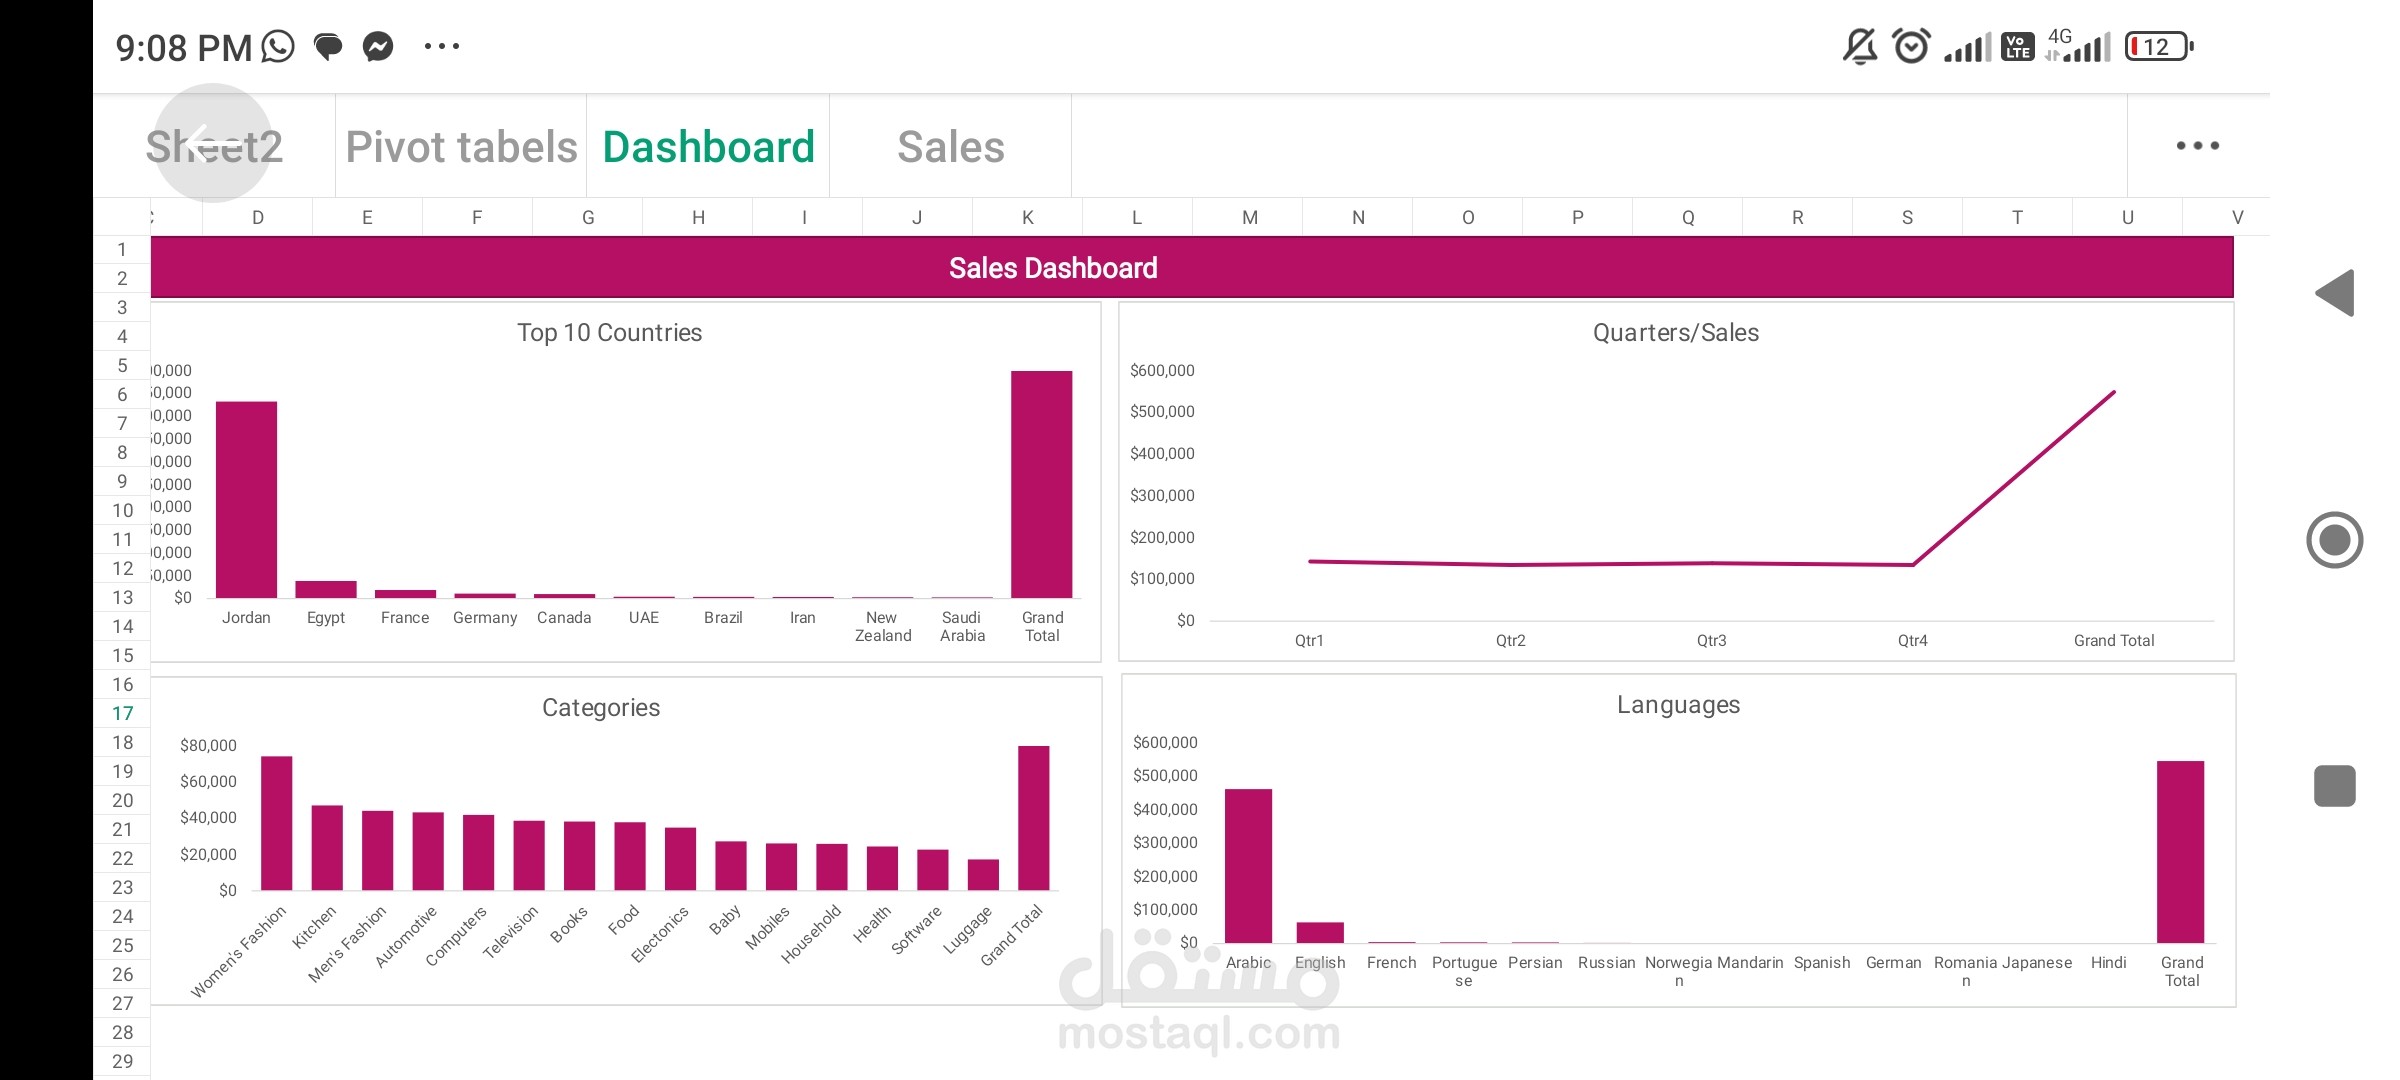Tap the Messenger notification icon
Viewport: 2400px width, 1080px height.
378,46
